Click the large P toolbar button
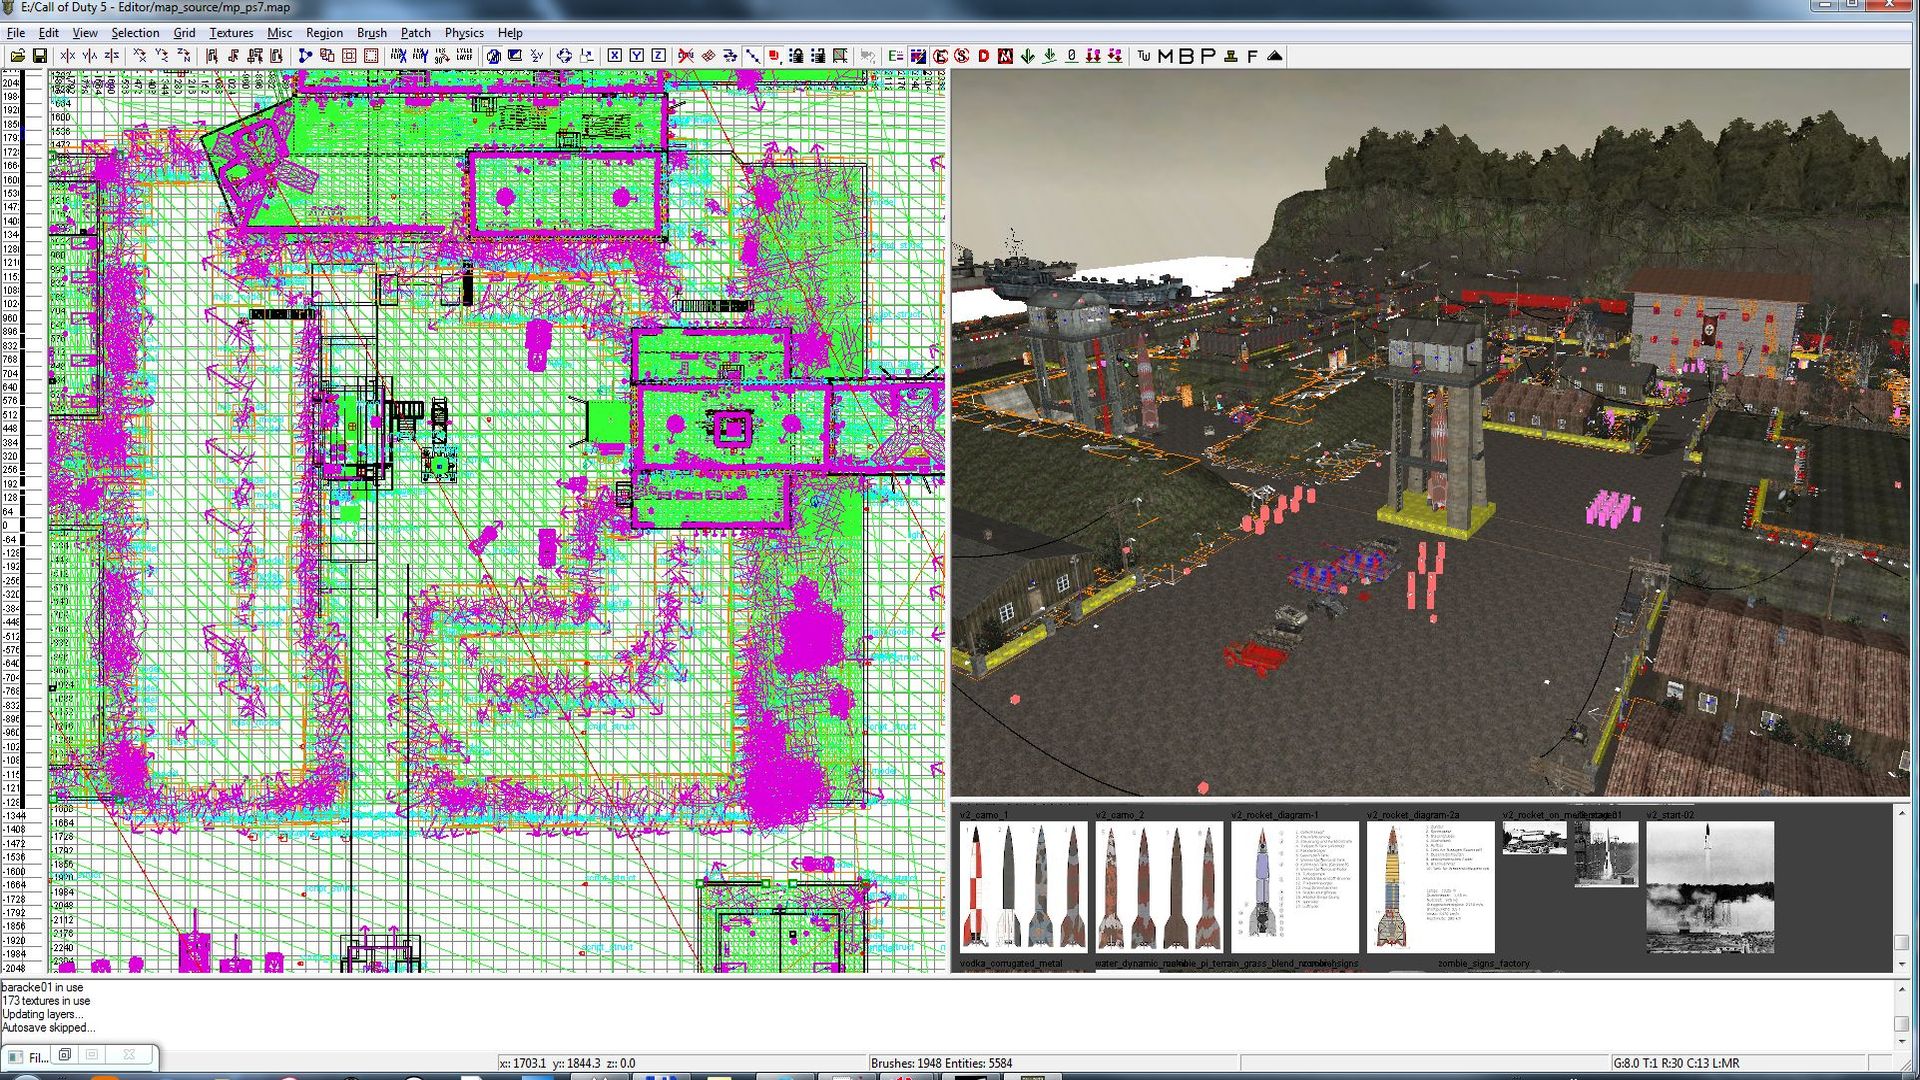1920x1080 pixels. [1208, 56]
